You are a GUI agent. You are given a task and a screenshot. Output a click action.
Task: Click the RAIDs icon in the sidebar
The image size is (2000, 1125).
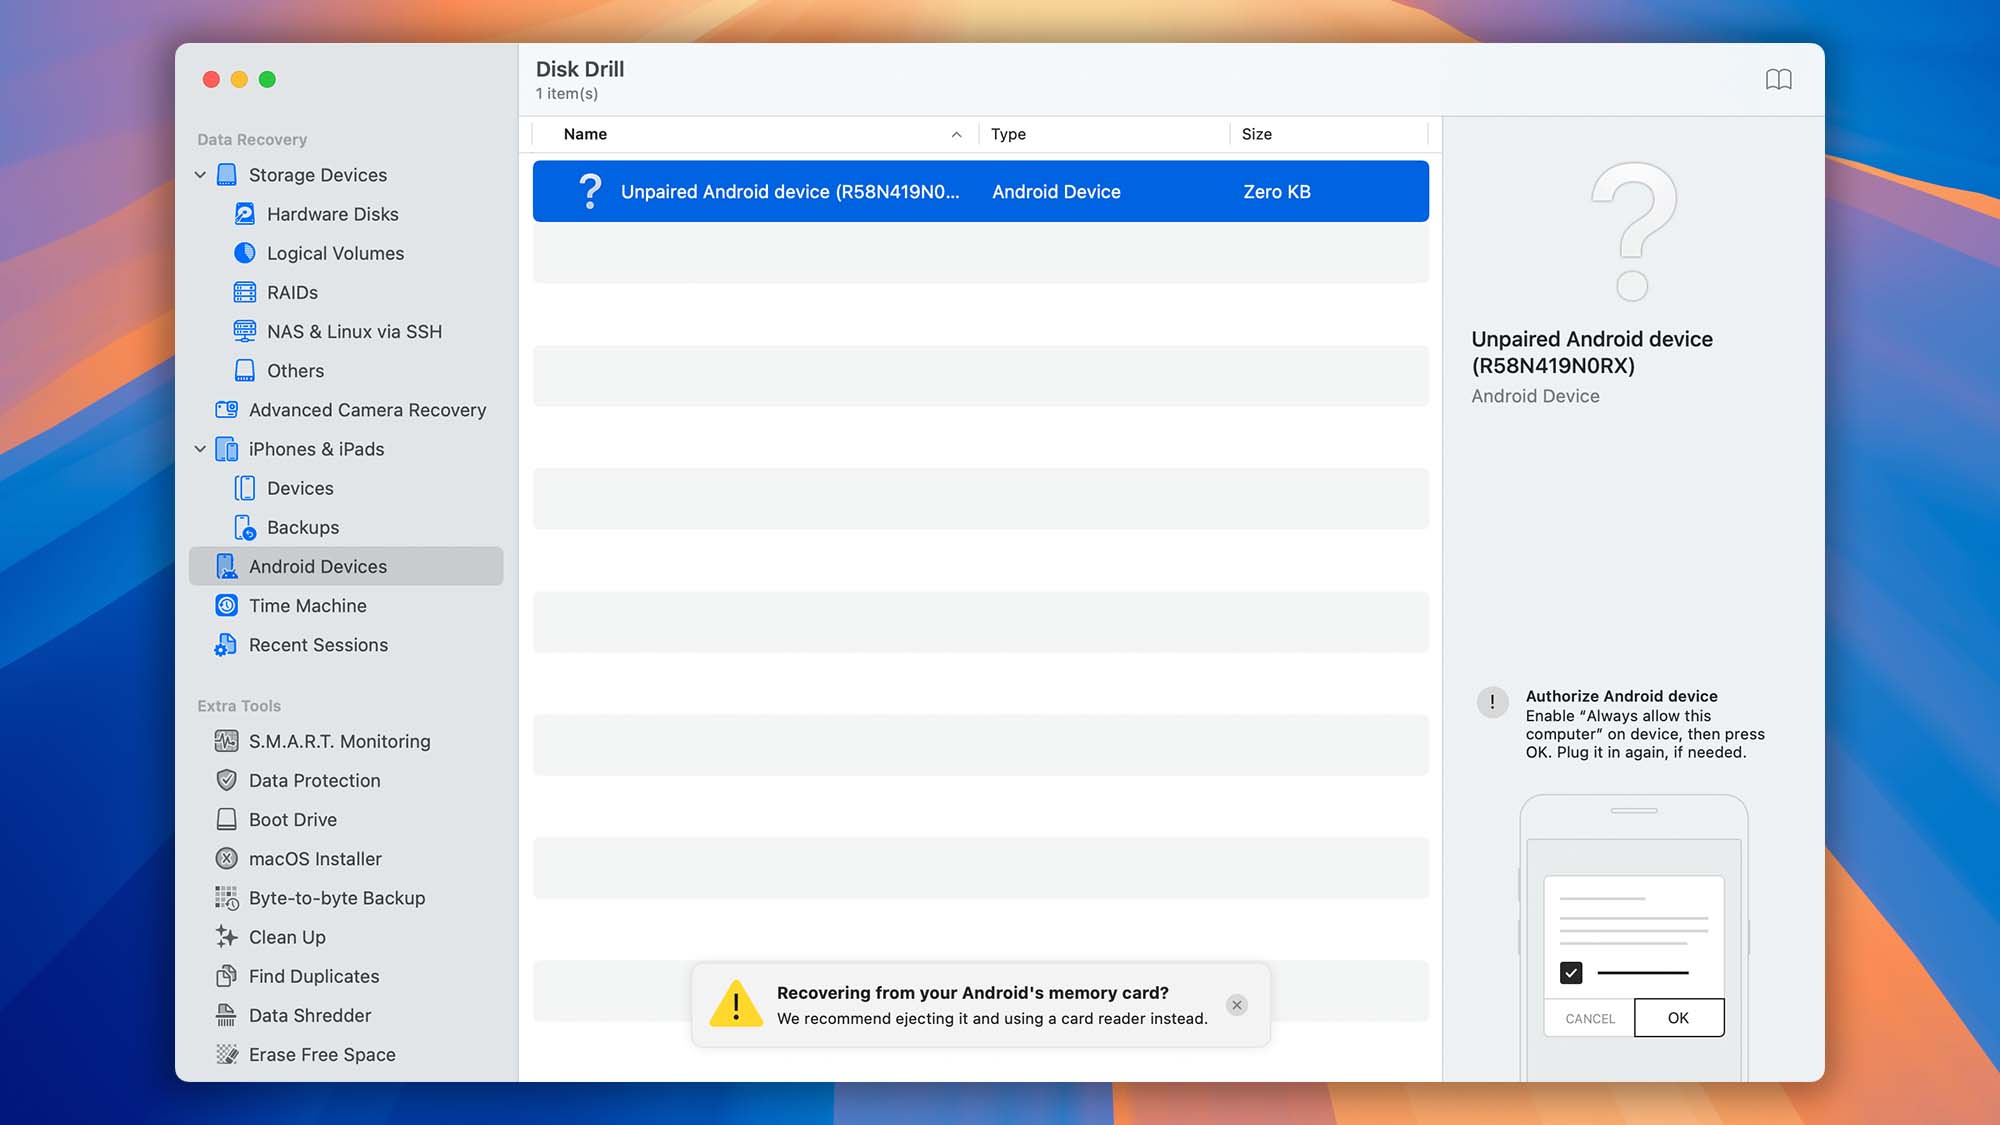(245, 292)
